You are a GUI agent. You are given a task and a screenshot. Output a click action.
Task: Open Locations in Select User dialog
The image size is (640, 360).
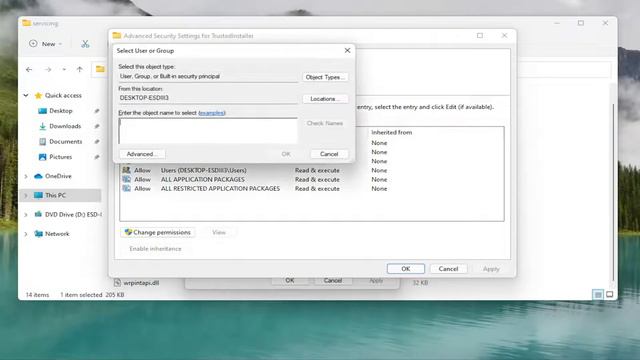coord(325,99)
